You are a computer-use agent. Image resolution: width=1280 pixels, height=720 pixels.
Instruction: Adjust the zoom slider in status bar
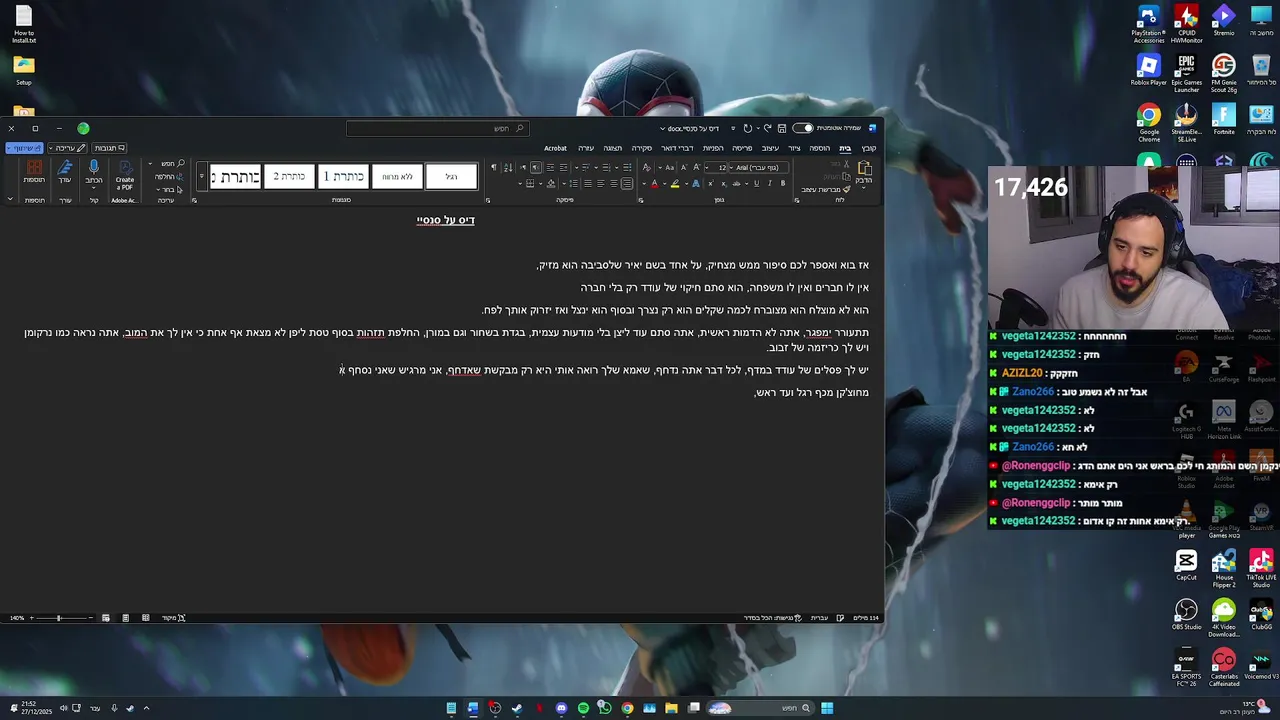pos(58,618)
